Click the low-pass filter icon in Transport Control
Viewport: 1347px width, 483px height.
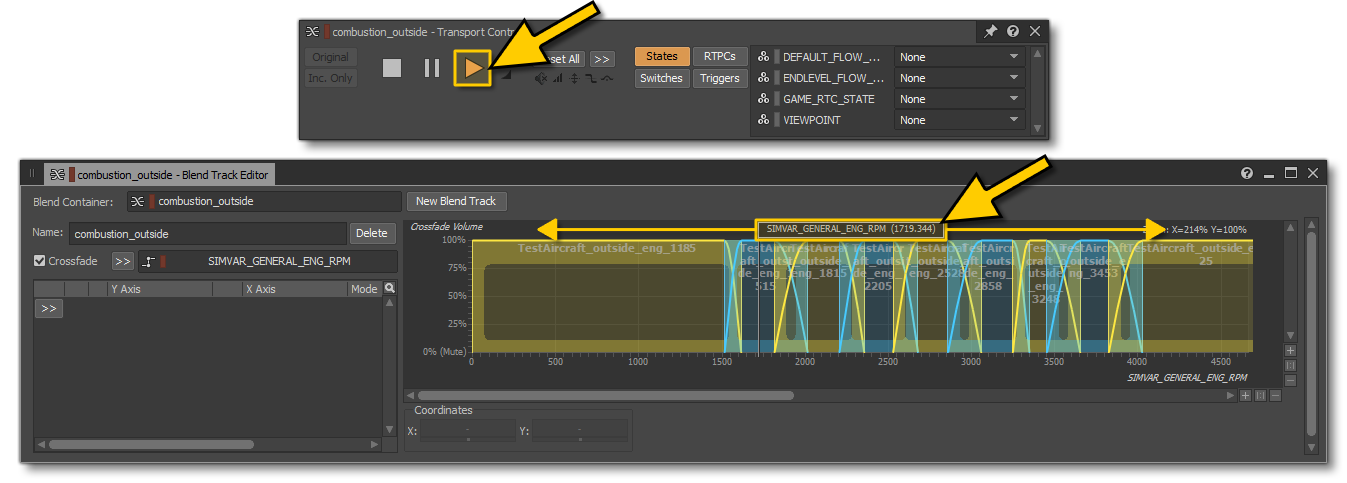(590, 78)
